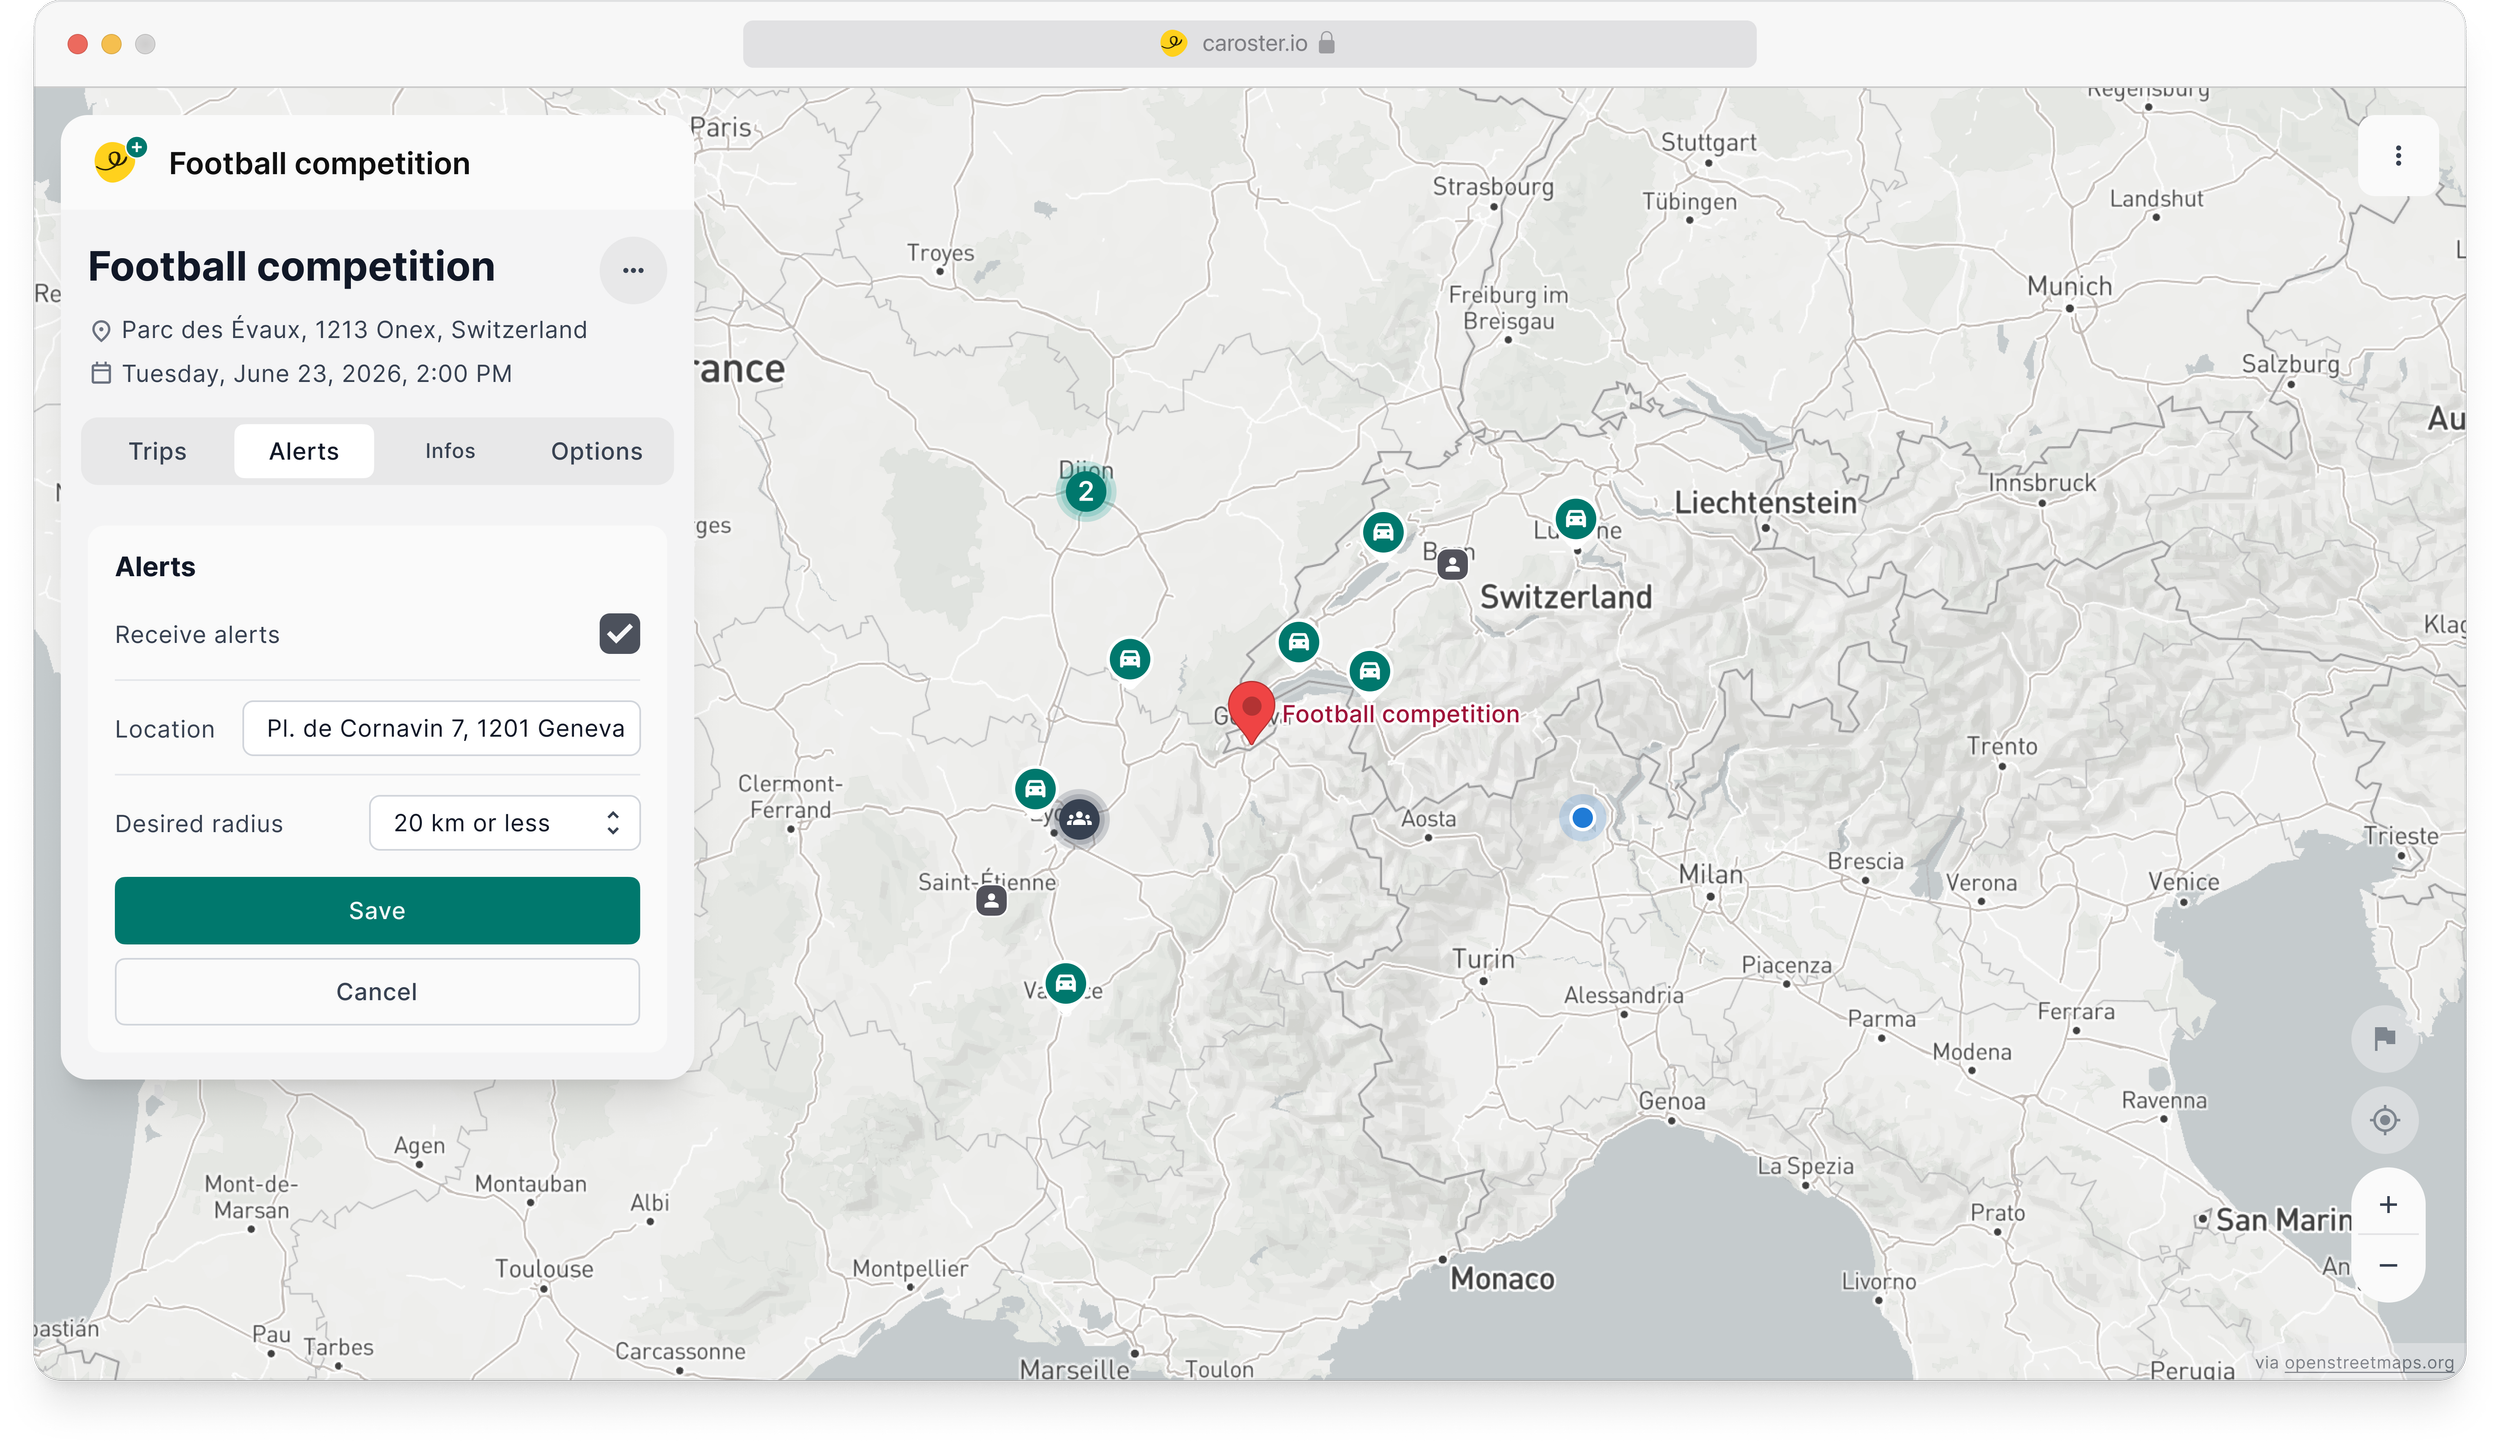Follow the openstreetmaps.org attribution link
The width and height of the screenshot is (2500, 1448).
[x=2368, y=1363]
